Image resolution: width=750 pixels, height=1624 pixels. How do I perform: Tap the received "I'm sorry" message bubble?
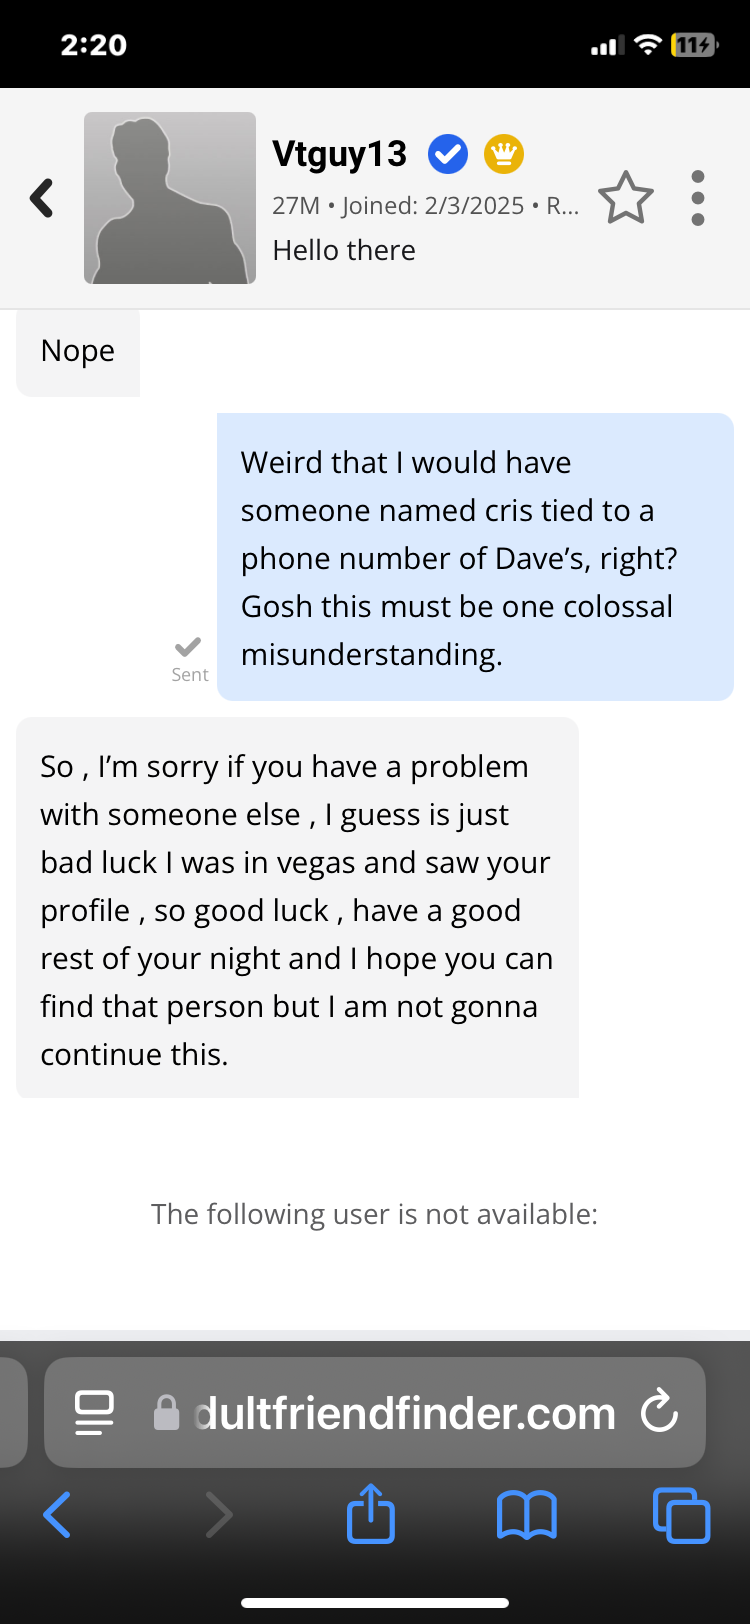[x=297, y=908]
